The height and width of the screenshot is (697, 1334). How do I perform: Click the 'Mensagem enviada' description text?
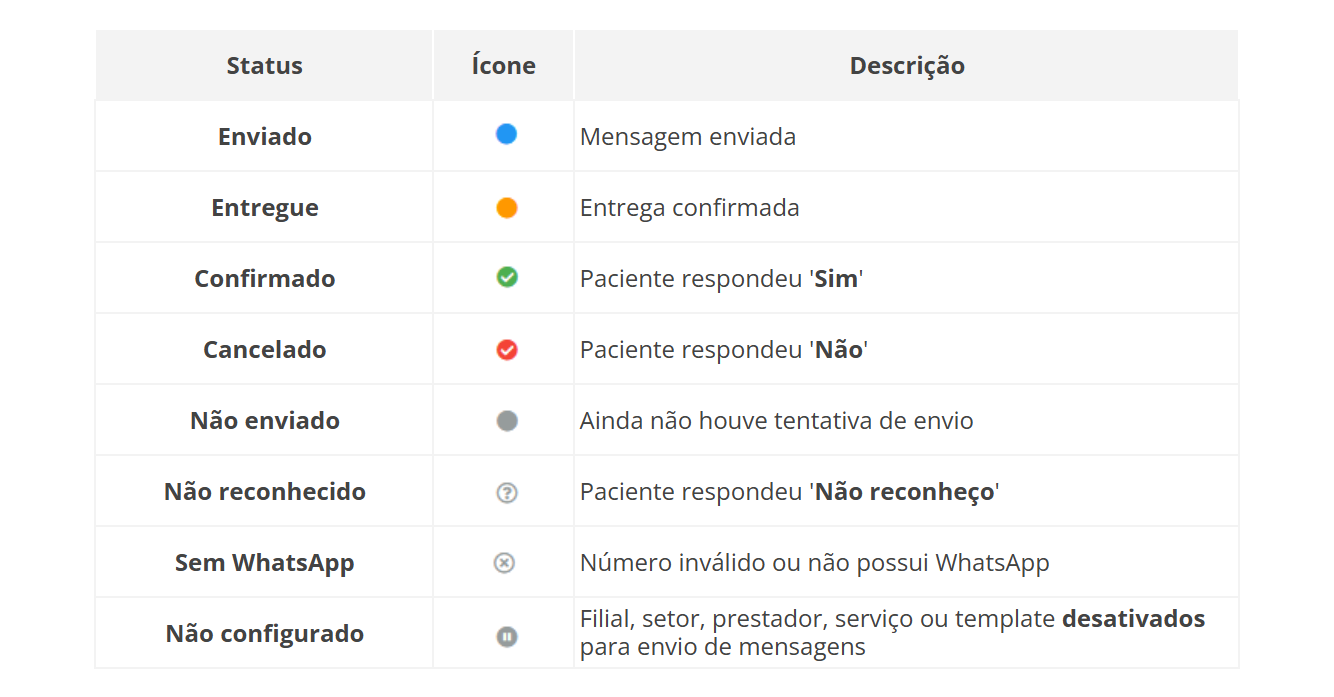688,137
